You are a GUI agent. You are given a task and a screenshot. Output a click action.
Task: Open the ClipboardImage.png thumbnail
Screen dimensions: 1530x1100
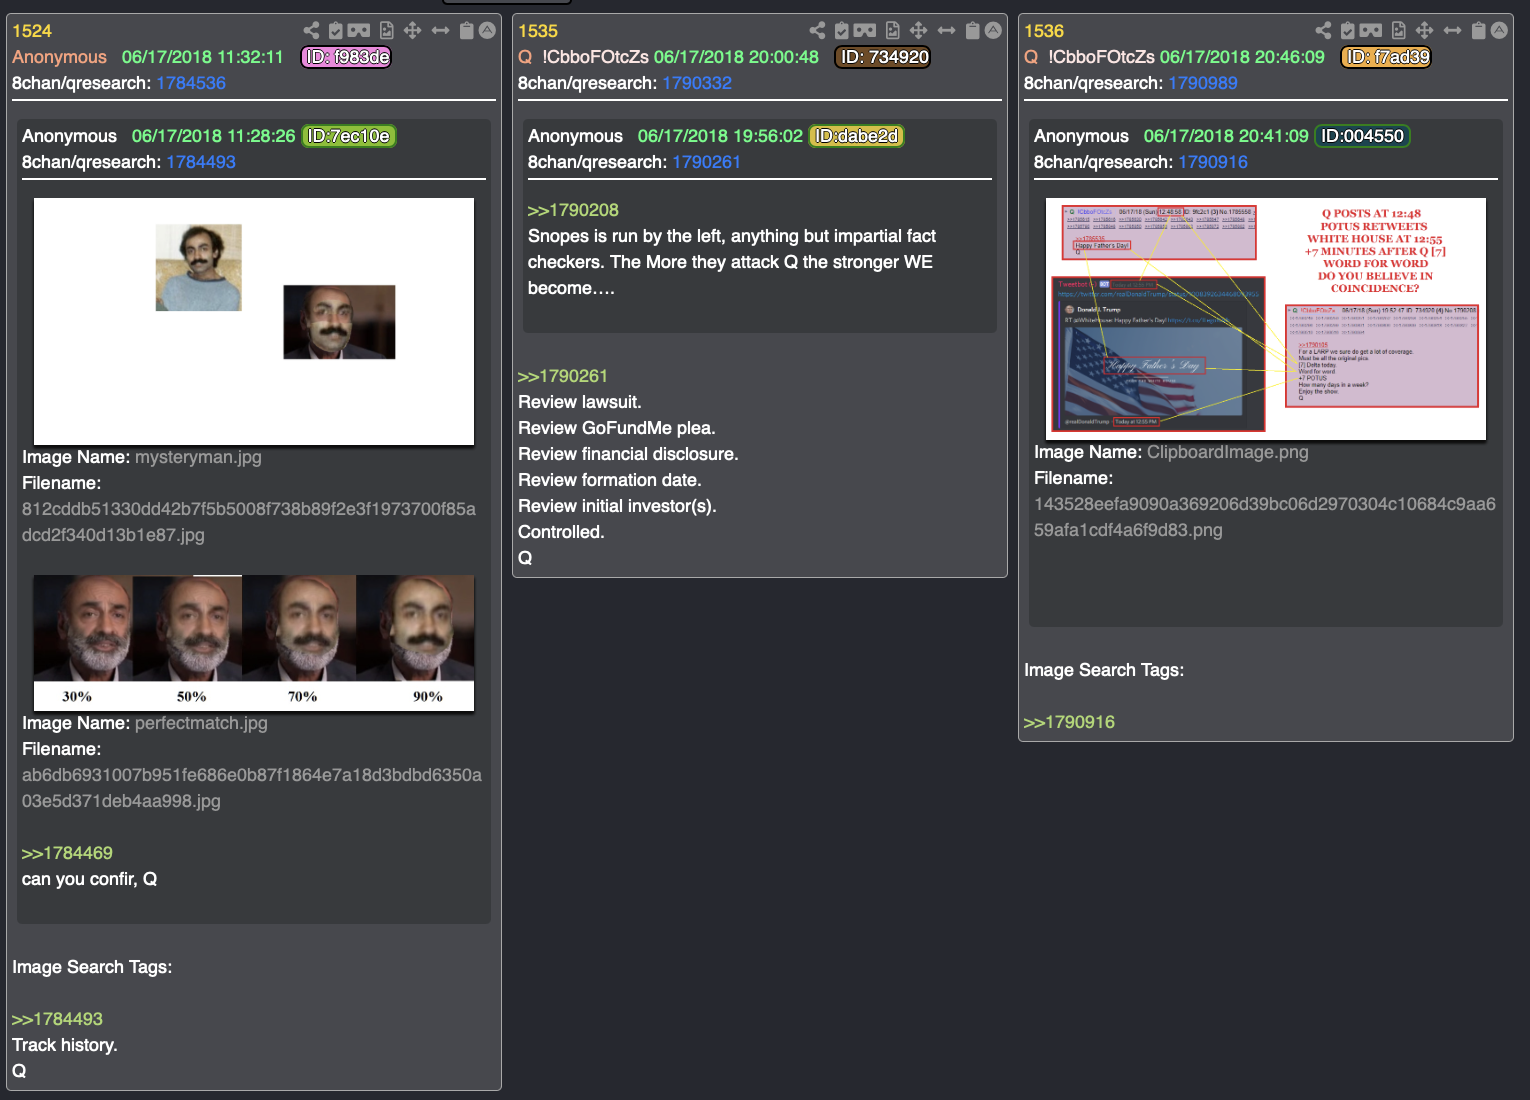tap(1266, 318)
